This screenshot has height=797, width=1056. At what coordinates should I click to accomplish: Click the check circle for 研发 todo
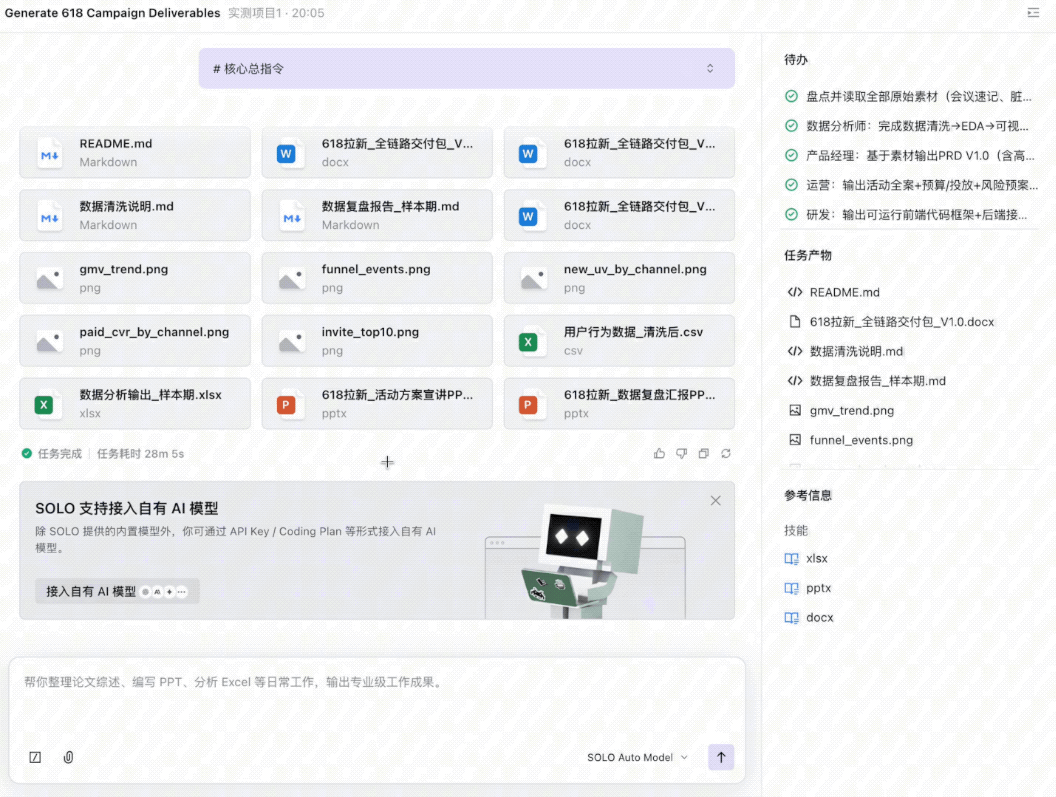tap(791, 215)
